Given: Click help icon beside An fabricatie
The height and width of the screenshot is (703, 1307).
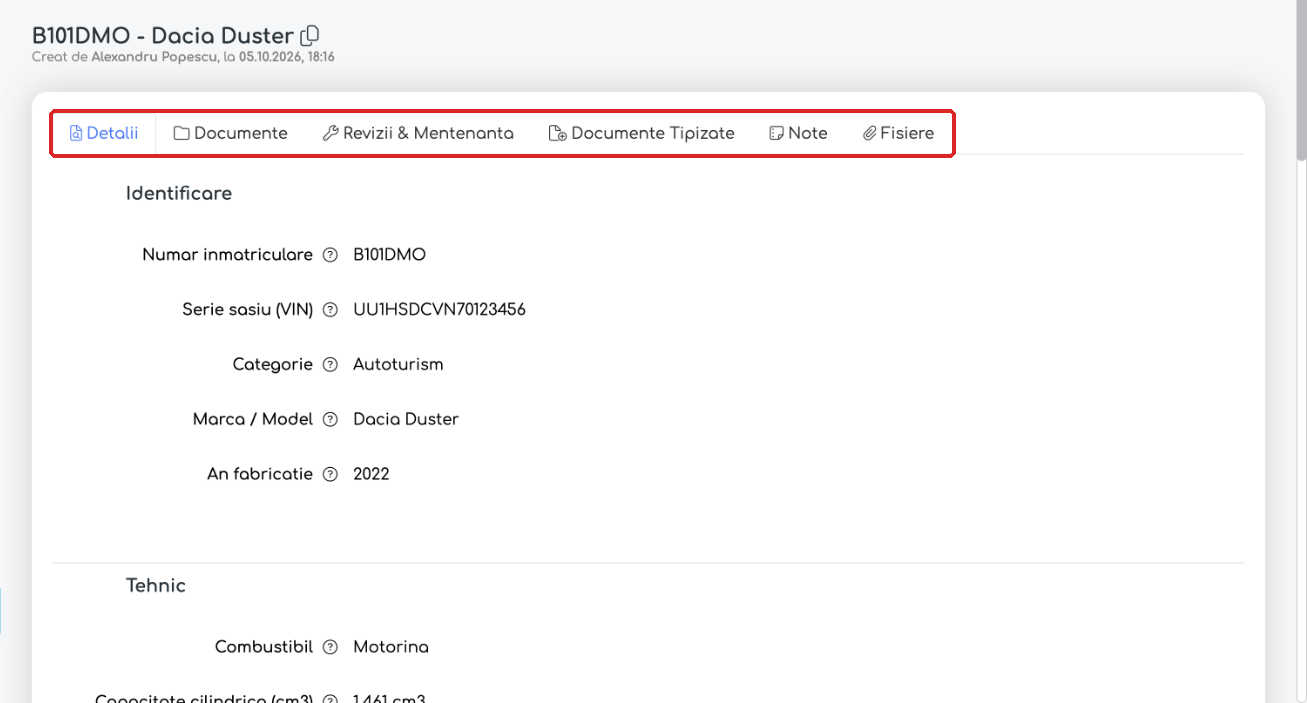Looking at the screenshot, I should point(330,474).
